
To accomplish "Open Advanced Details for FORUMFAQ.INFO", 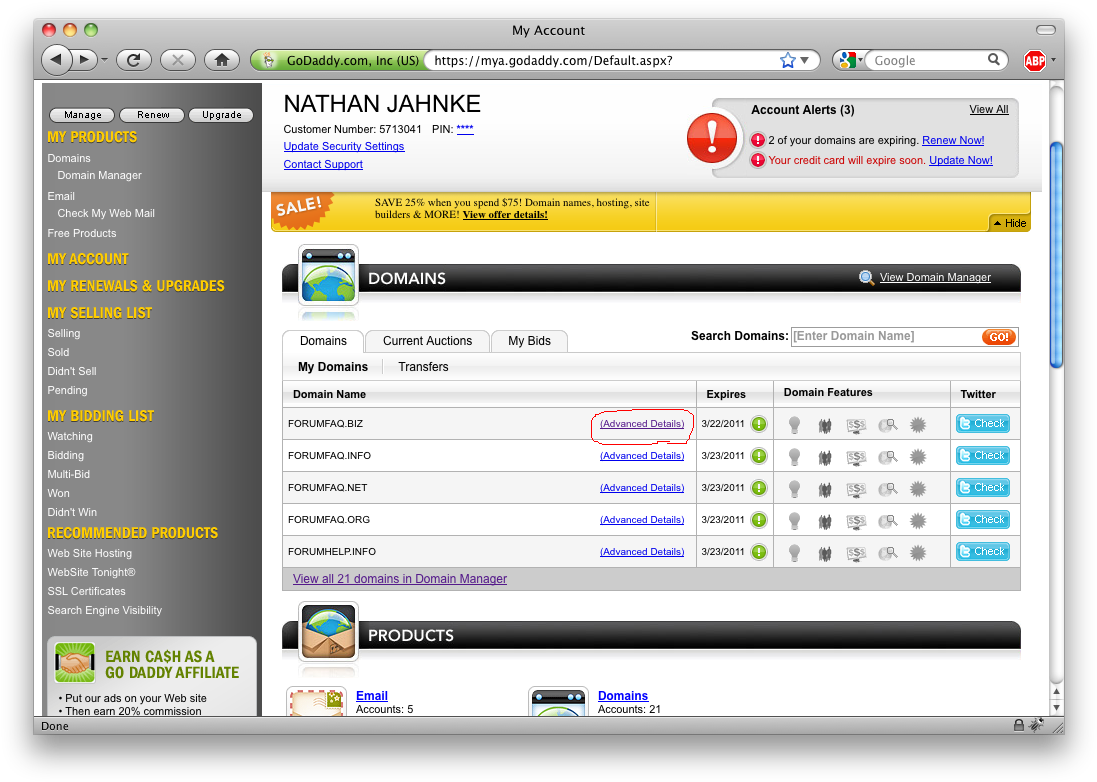I will 642,455.
